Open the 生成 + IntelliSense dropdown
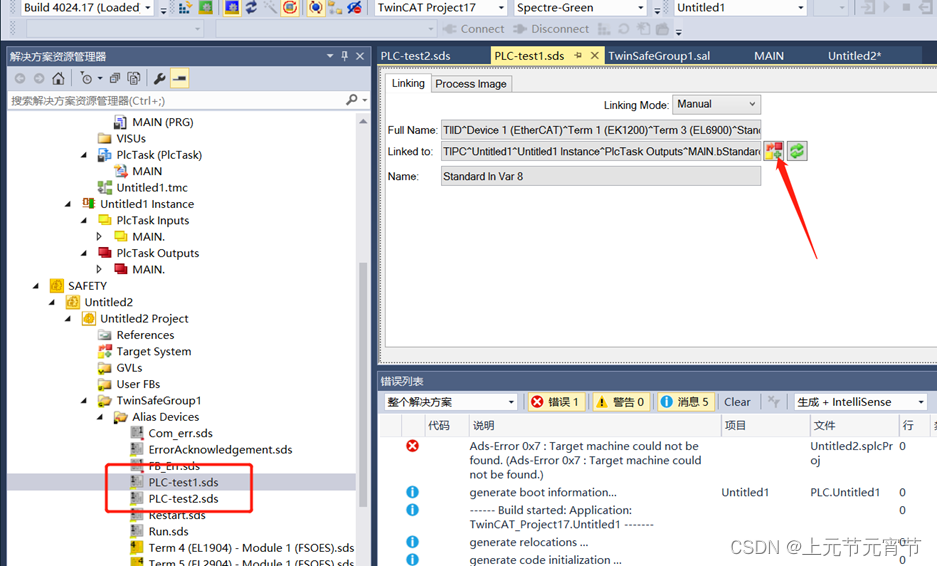Image resolution: width=937 pixels, height=566 pixels. coord(861,402)
